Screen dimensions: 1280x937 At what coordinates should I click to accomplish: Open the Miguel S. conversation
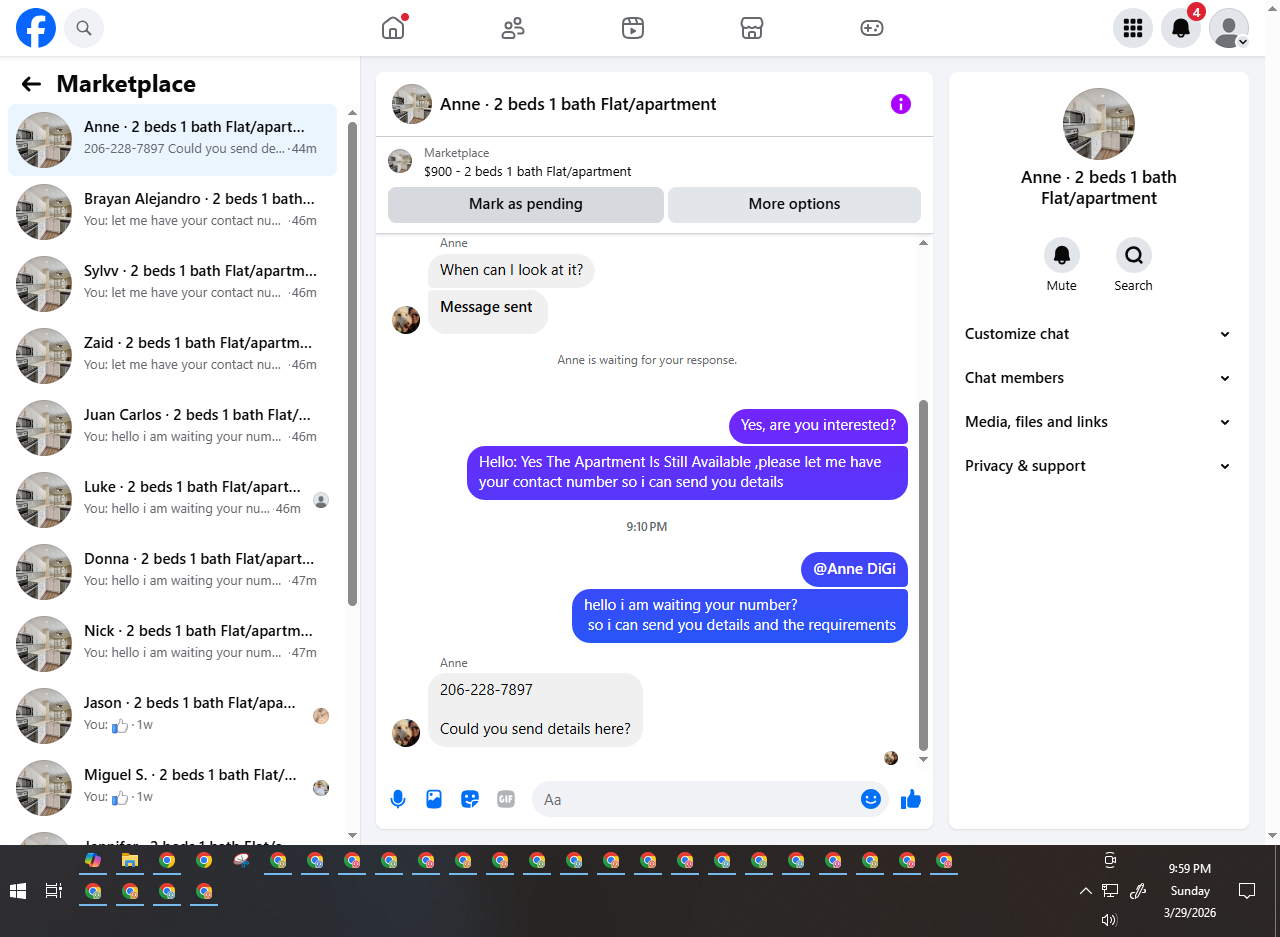pos(172,787)
